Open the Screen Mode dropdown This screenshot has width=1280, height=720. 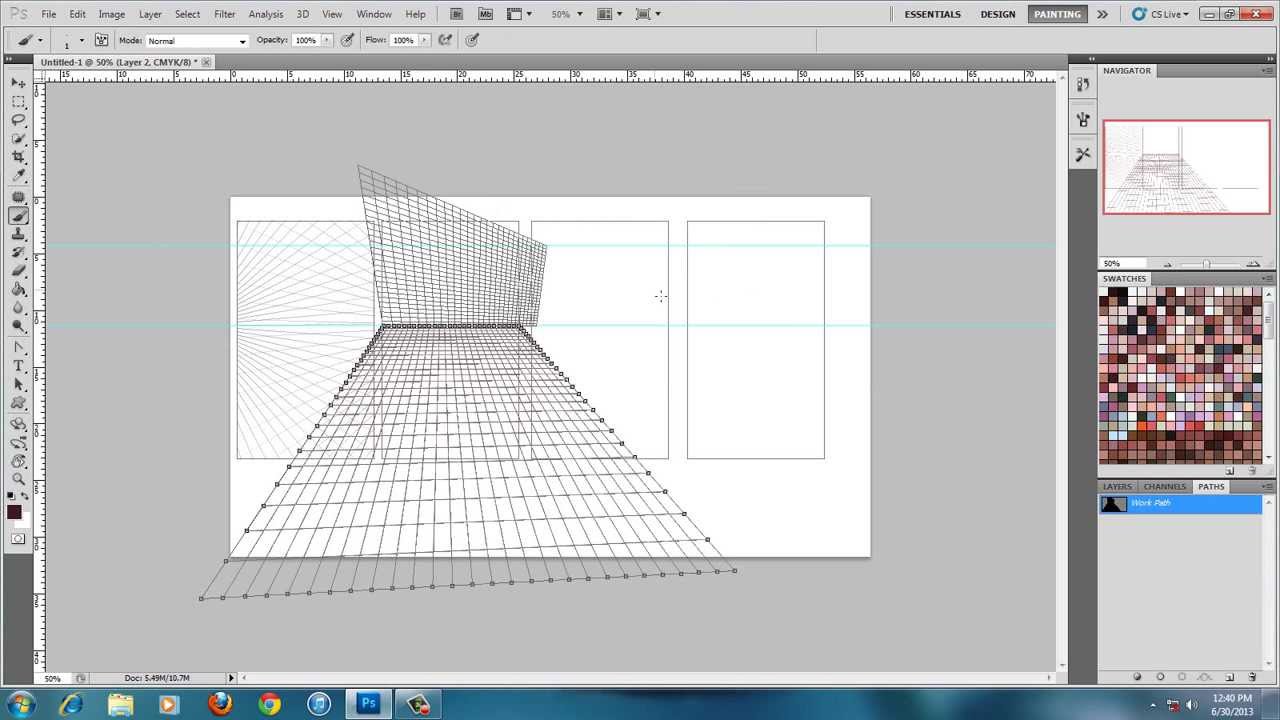[x=649, y=14]
